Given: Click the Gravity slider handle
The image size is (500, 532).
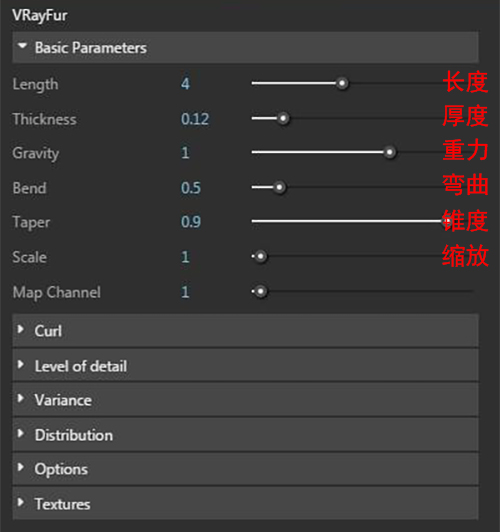Looking at the screenshot, I should 390,152.
